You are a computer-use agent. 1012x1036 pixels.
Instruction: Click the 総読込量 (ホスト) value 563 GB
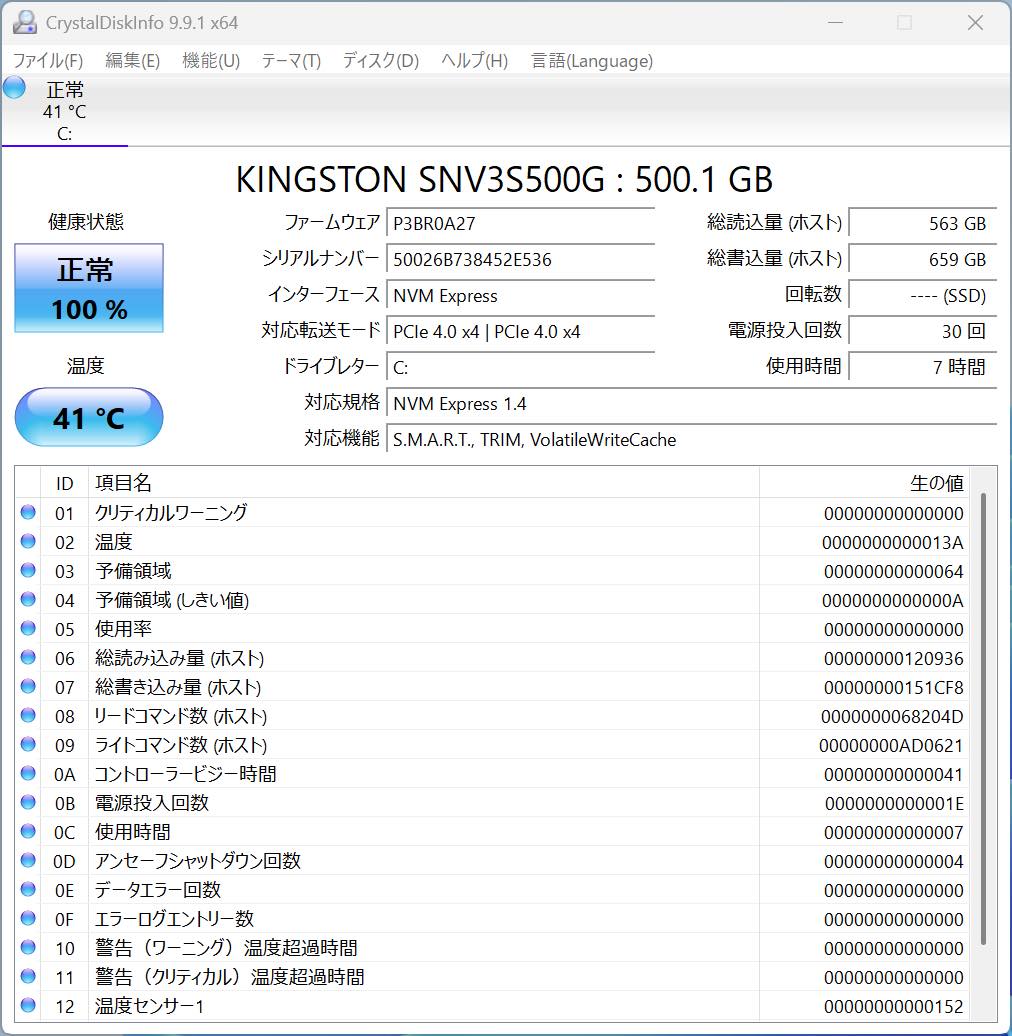pyautogui.click(x=923, y=223)
